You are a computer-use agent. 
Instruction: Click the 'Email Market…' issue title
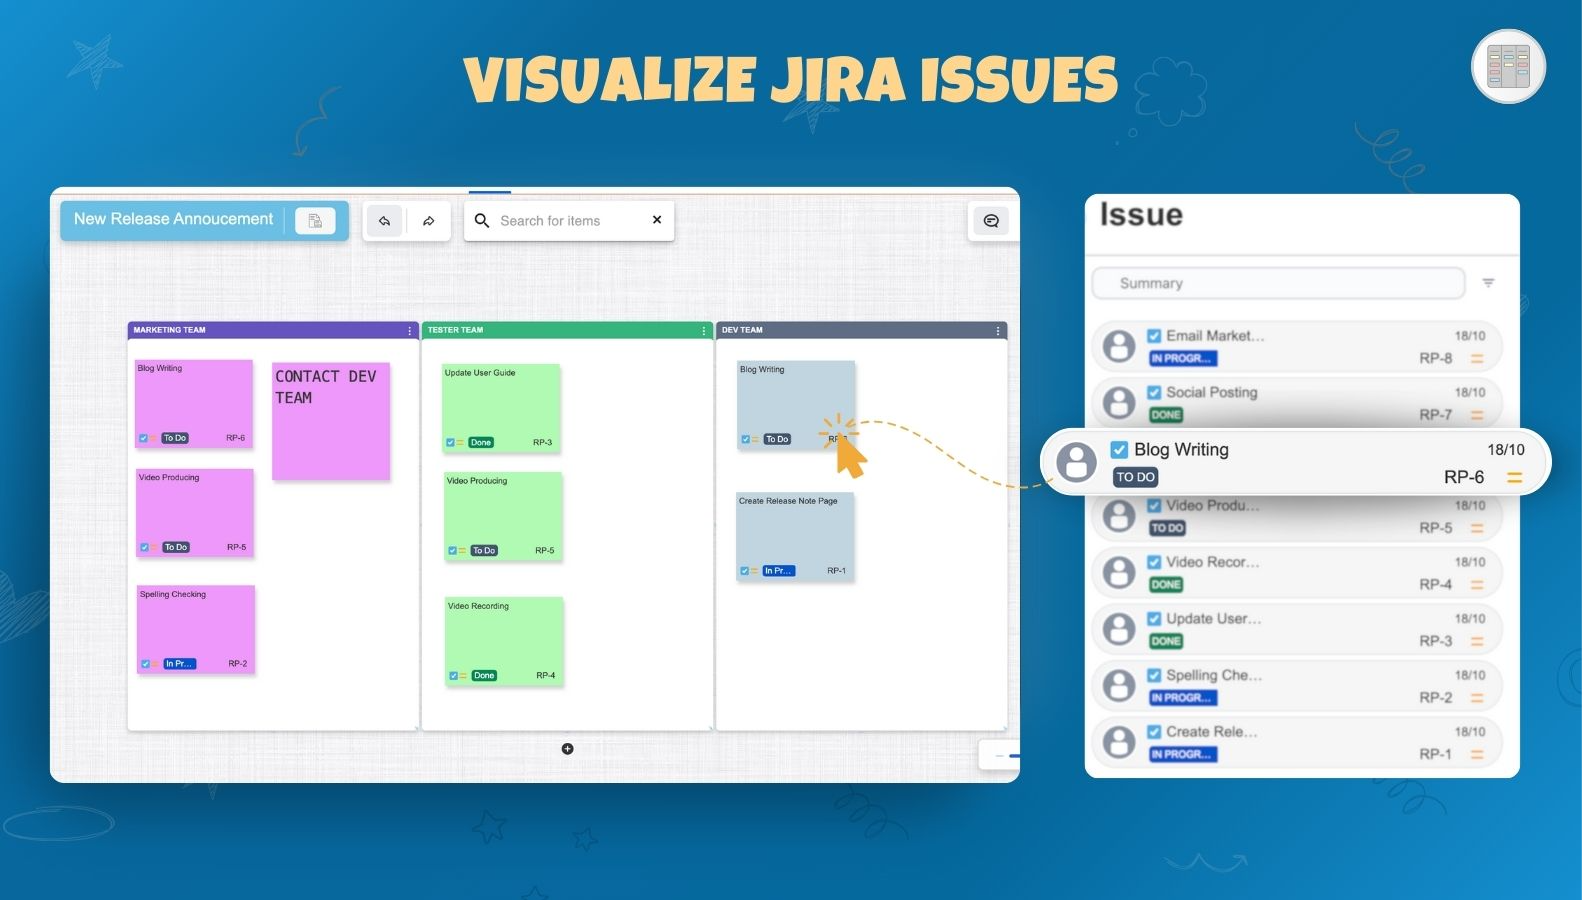(x=1215, y=336)
